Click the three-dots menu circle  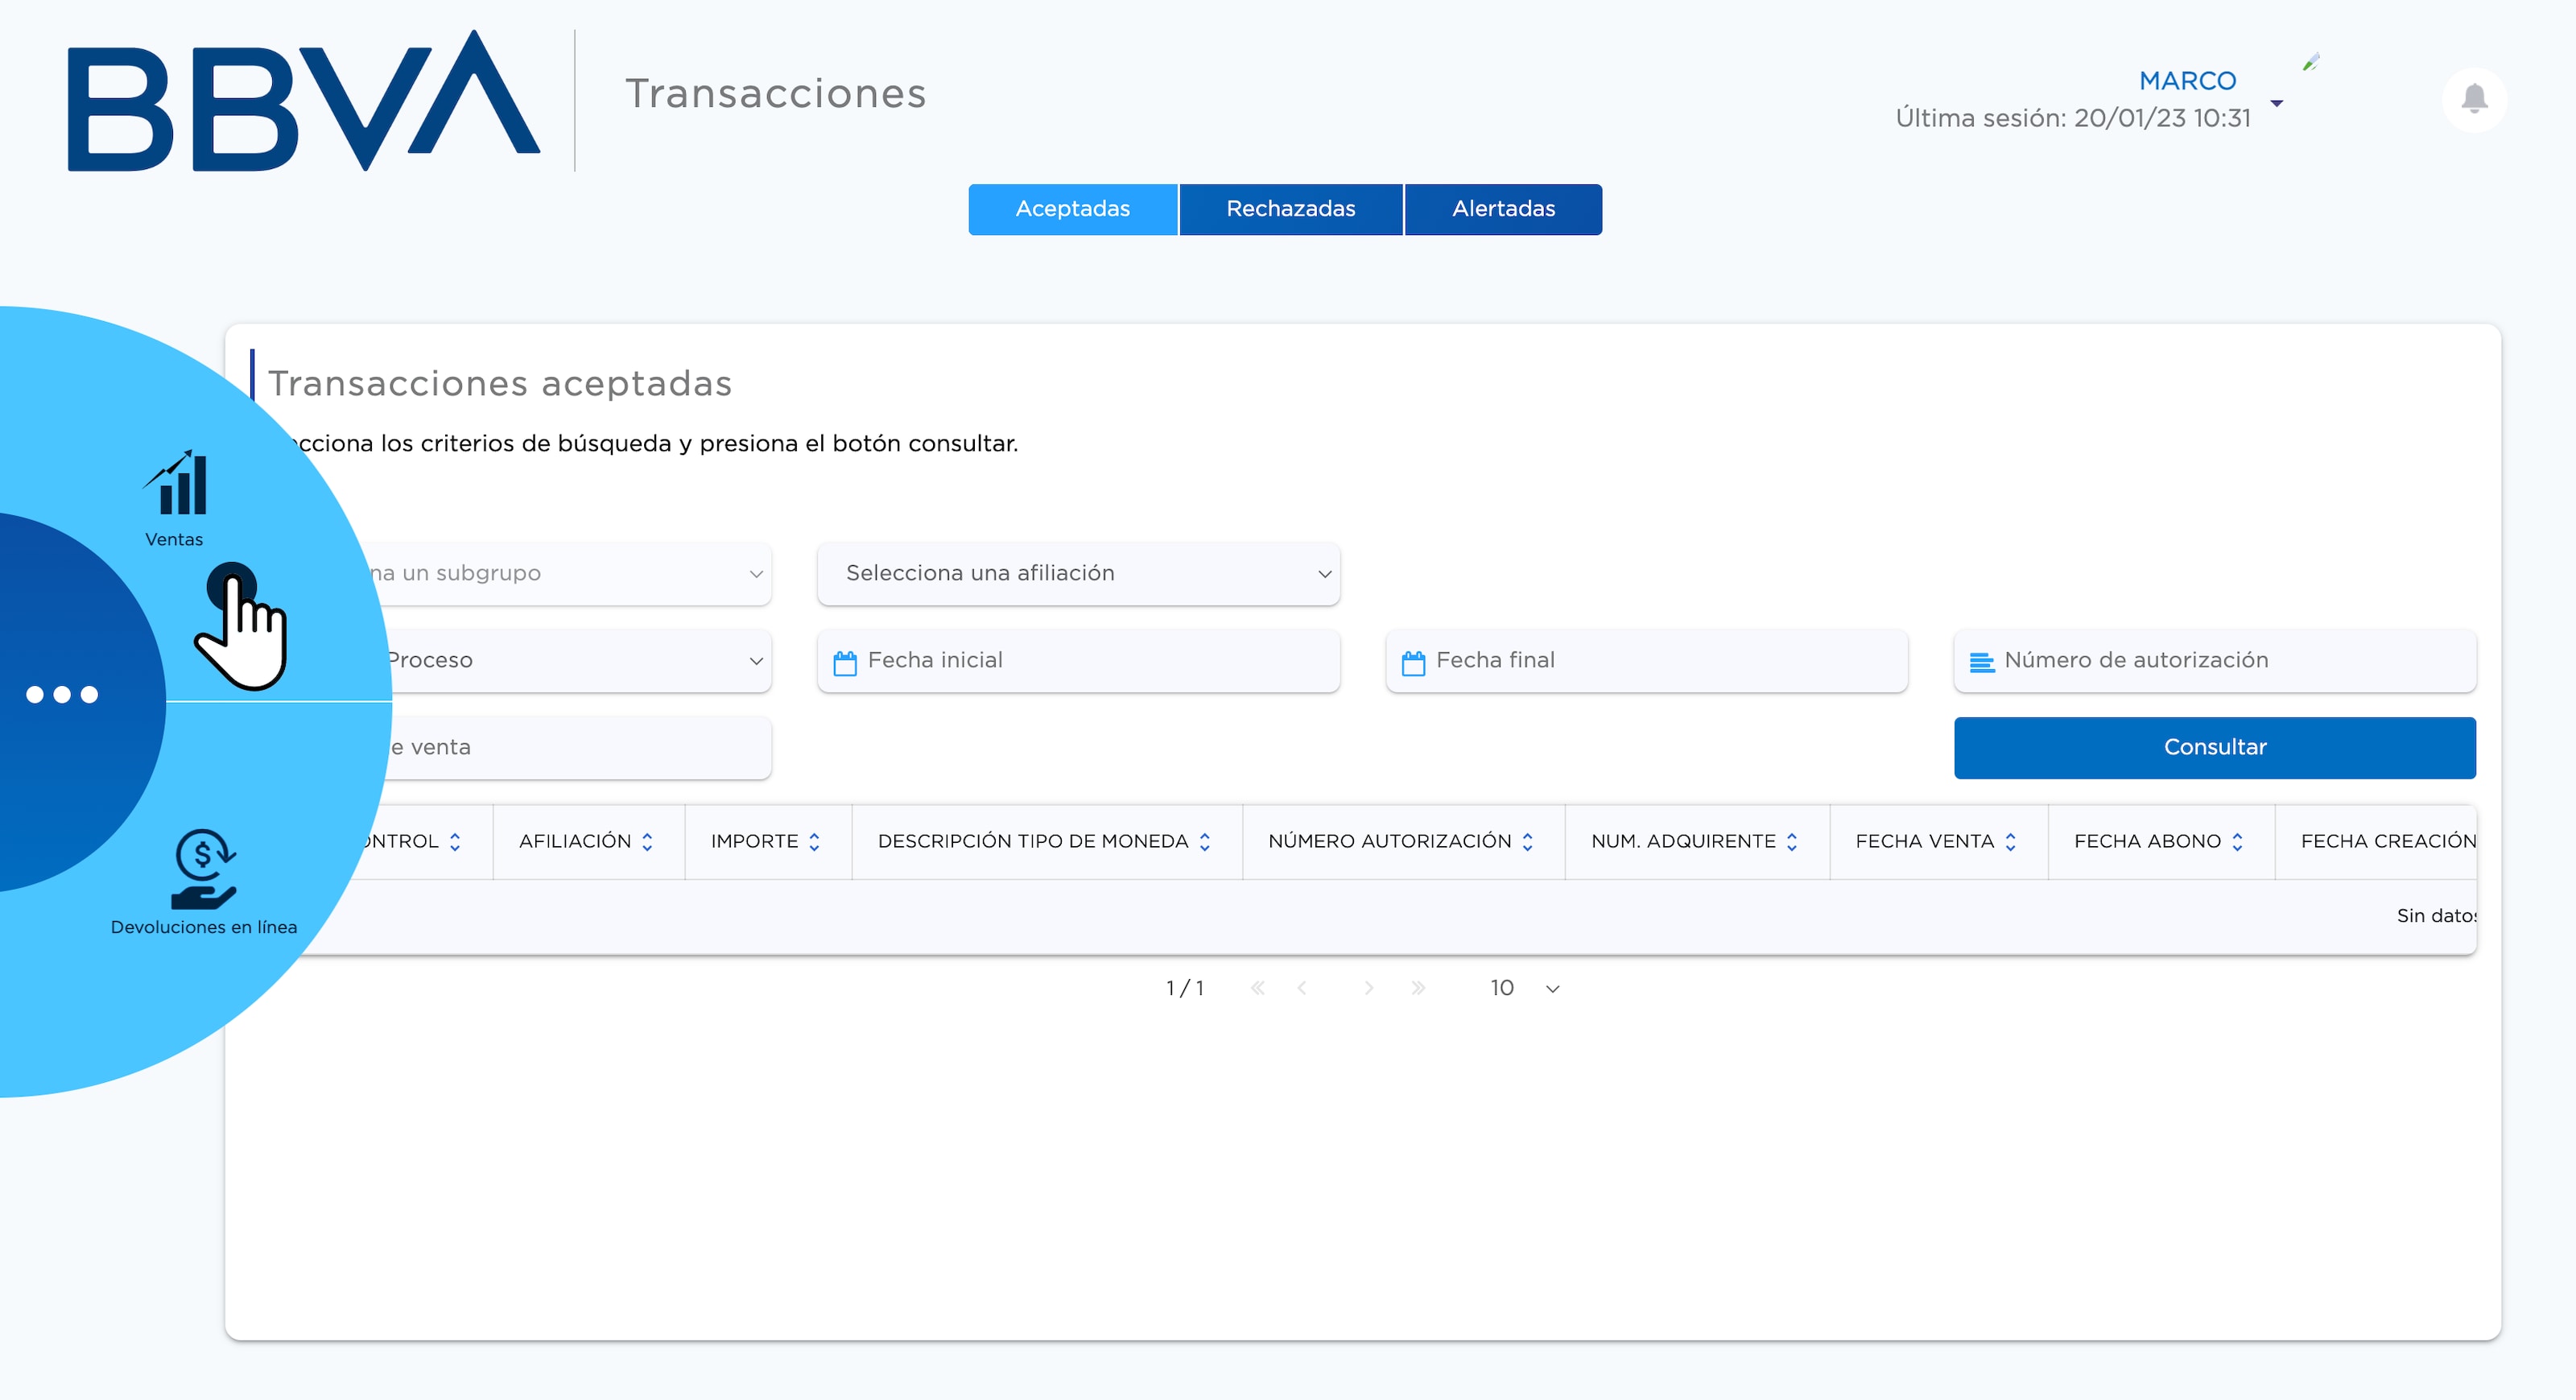(x=62, y=694)
